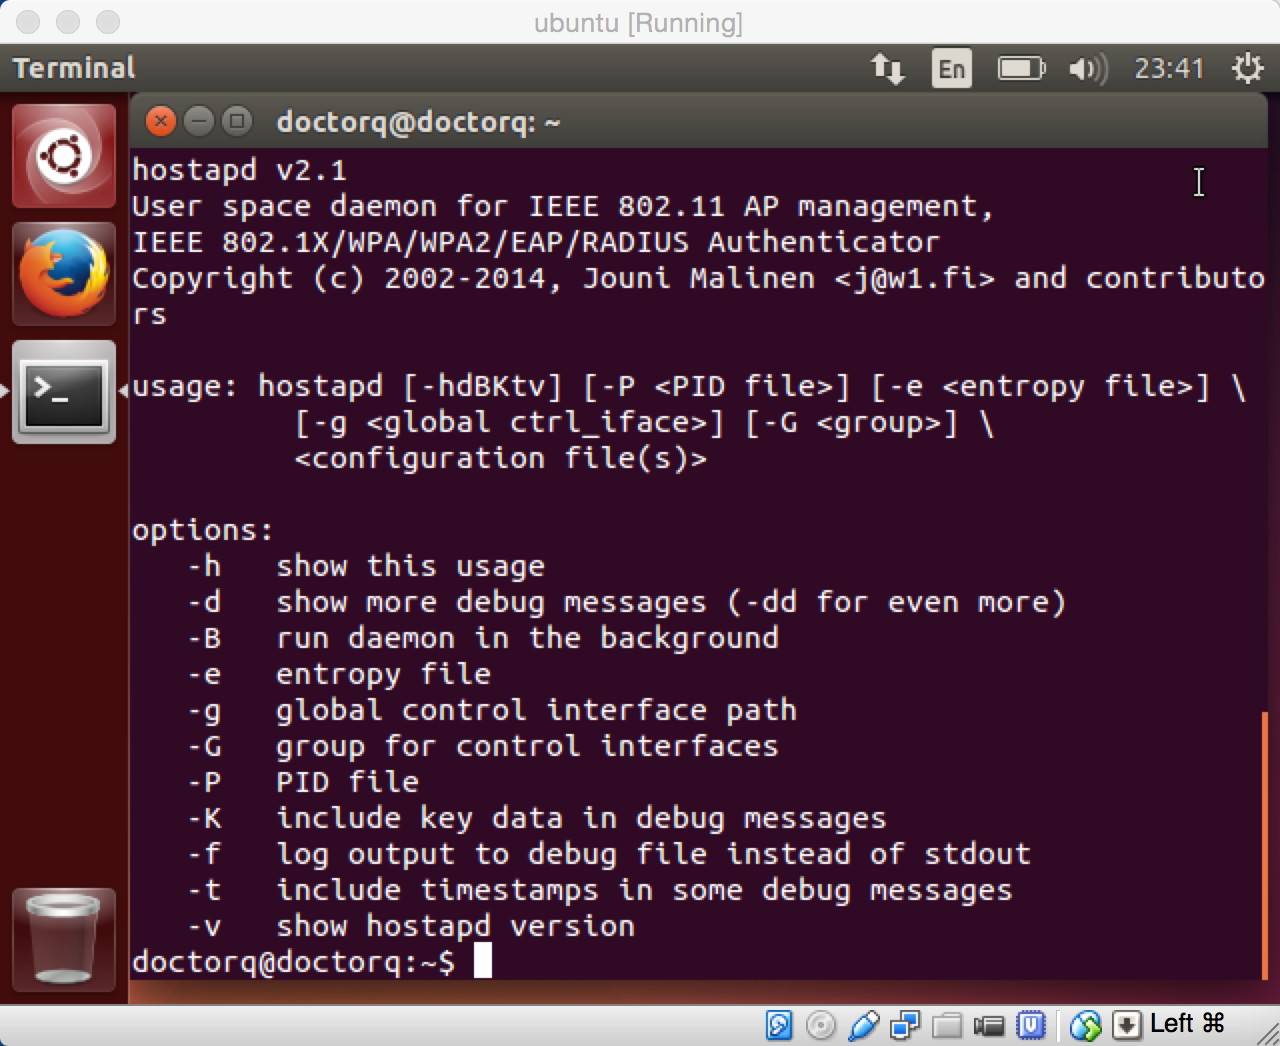The height and width of the screenshot is (1046, 1280).
Task: Click the VirtualBox keyboard capture arrow icon
Action: 1127,1025
